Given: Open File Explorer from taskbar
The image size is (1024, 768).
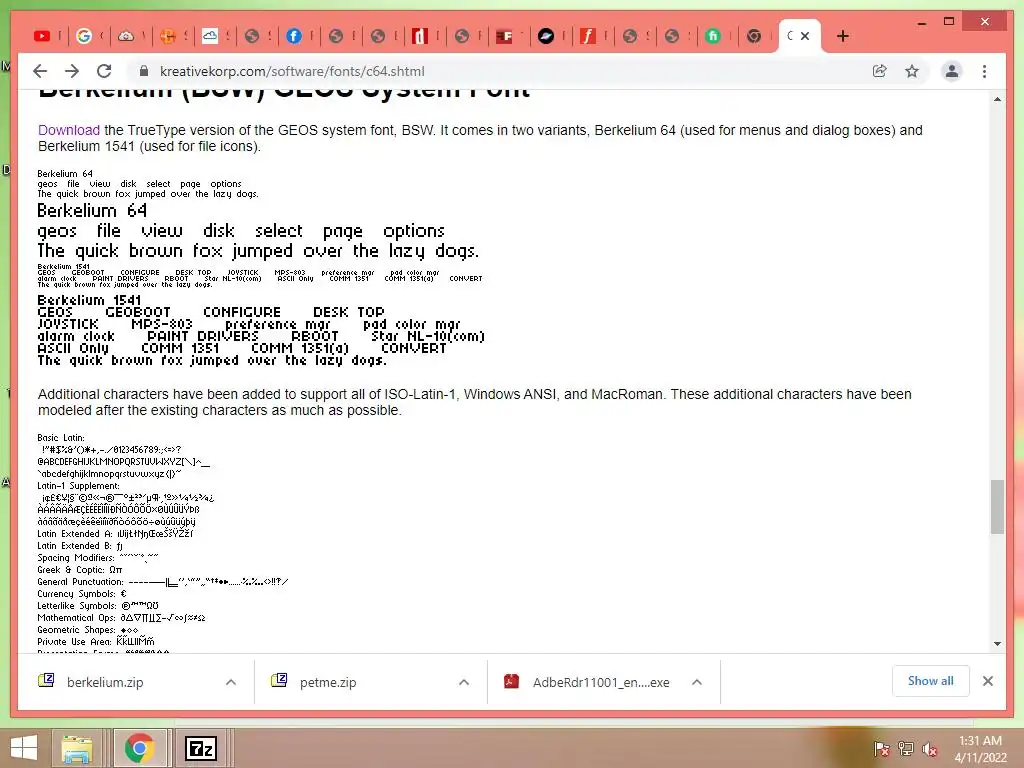Looking at the screenshot, I should click(78, 748).
